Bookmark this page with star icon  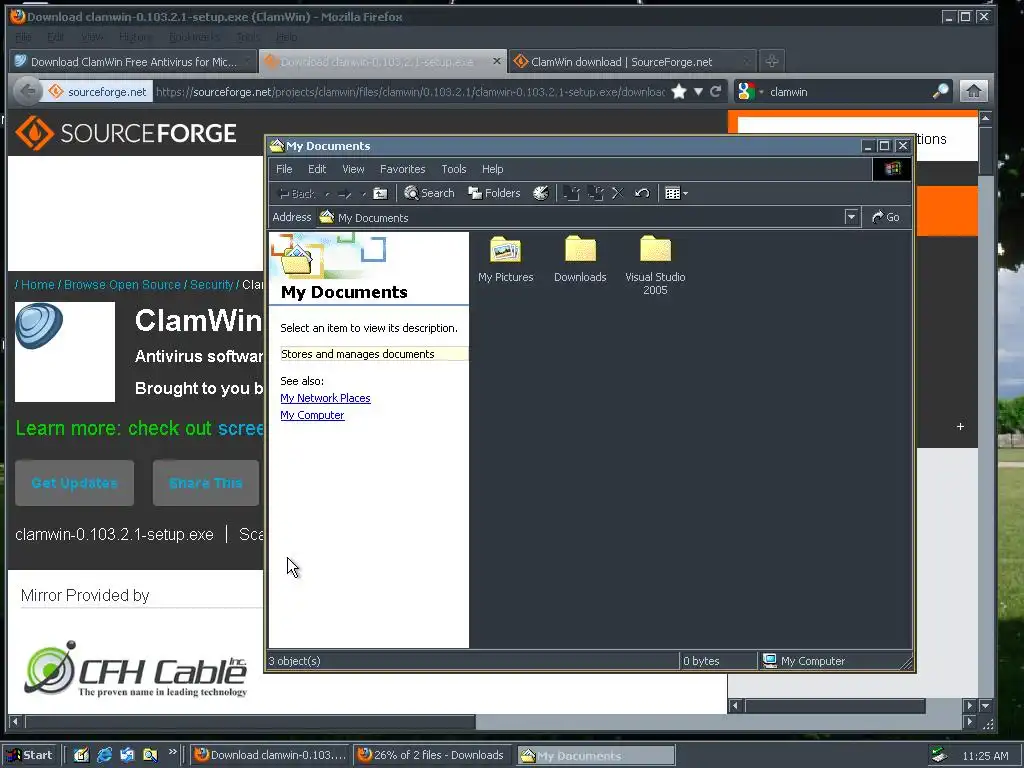pyautogui.click(x=679, y=91)
